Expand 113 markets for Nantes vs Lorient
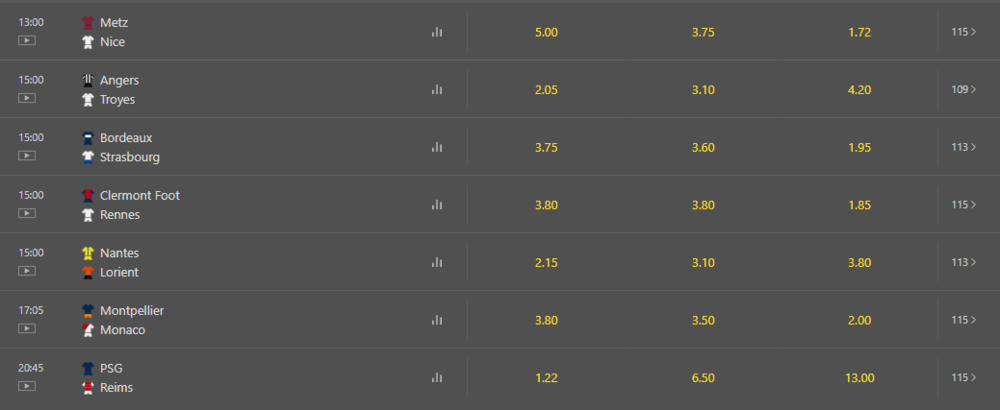Screen dimensions: 1000x410 (964, 262)
